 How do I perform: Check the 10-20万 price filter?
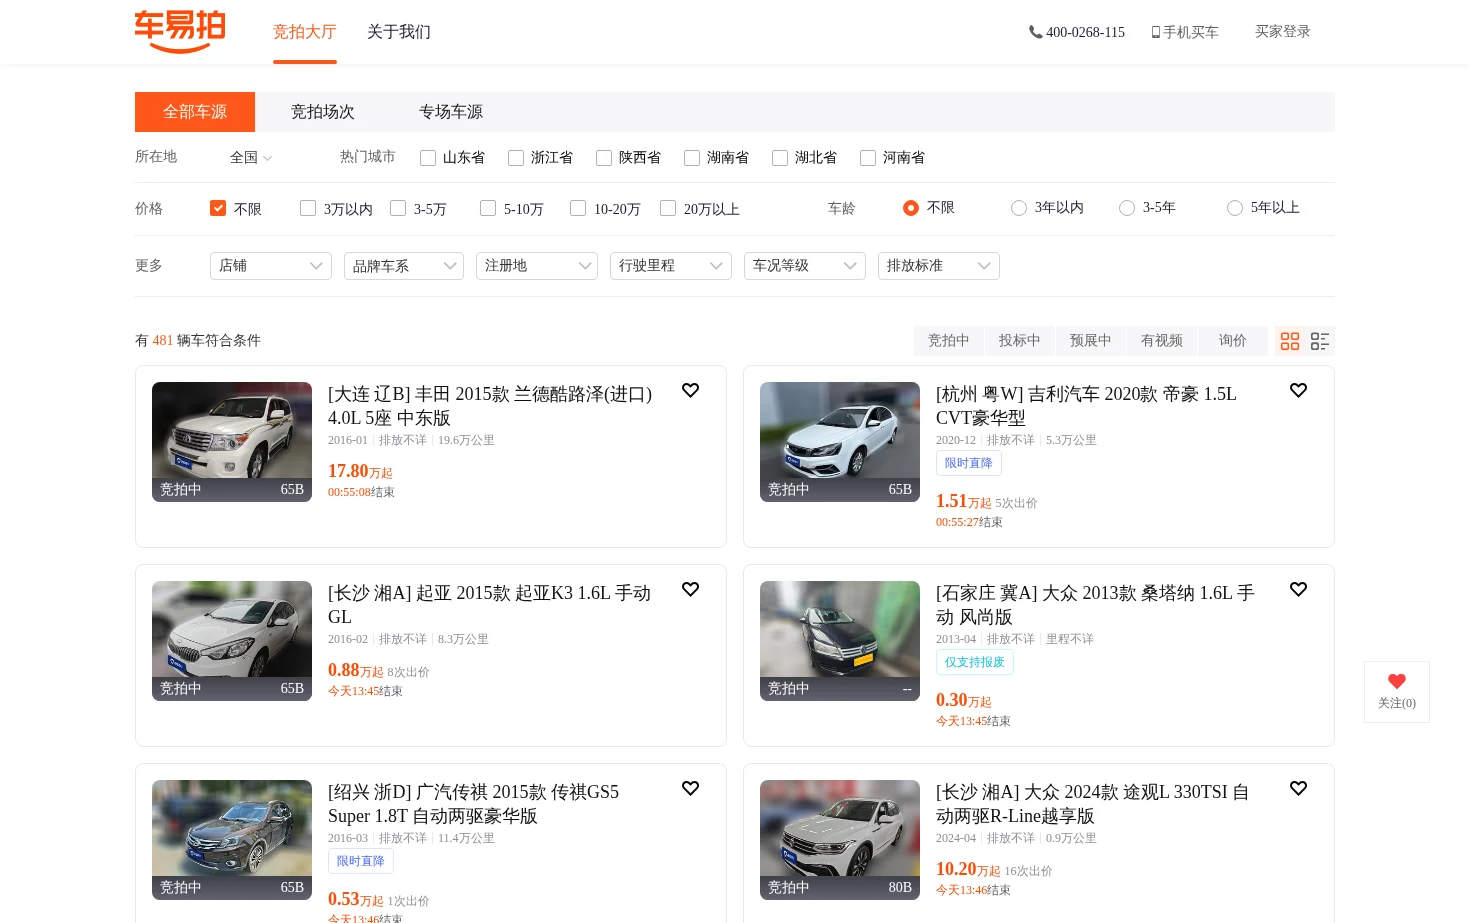[x=578, y=208]
